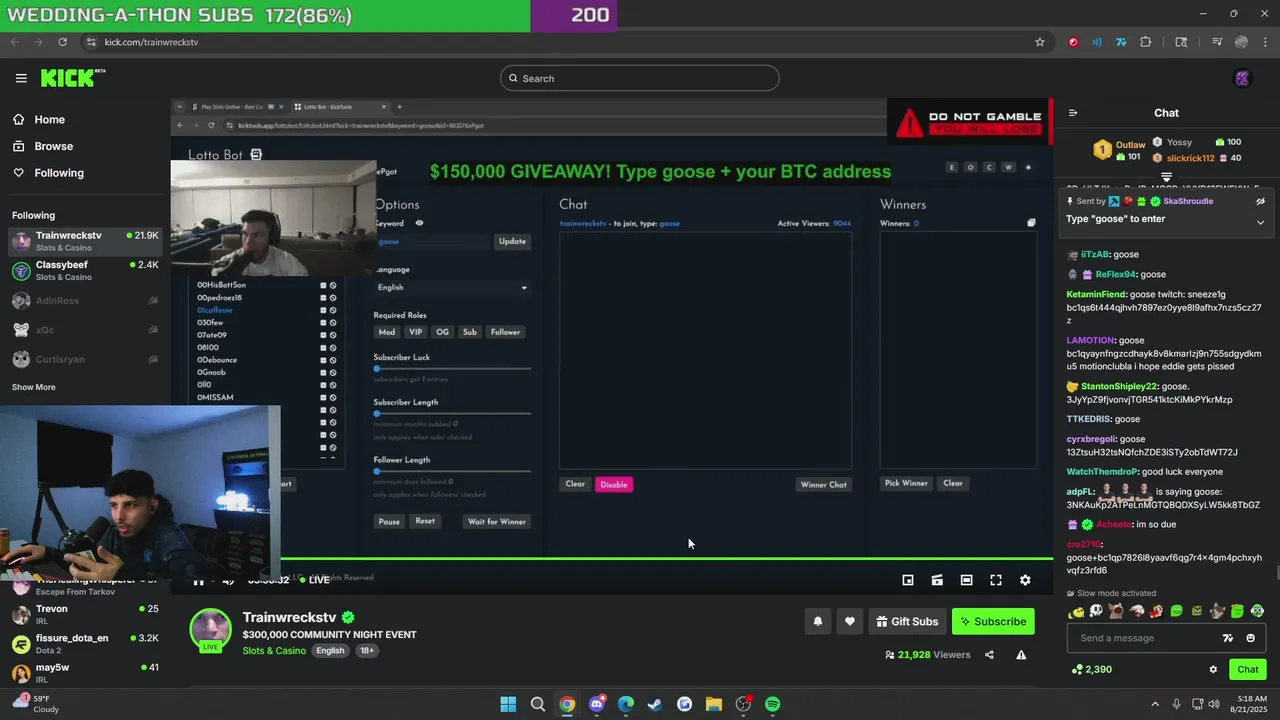Viewport: 1280px width, 720px height.
Task: Collapse the pinned message chevron
Action: click(x=1260, y=222)
